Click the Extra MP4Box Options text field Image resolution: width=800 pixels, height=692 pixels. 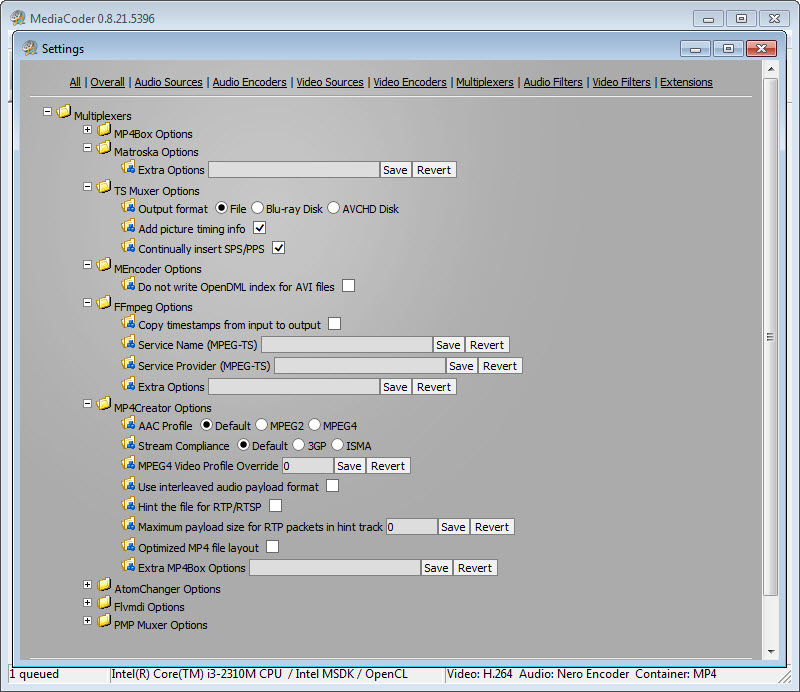point(334,568)
